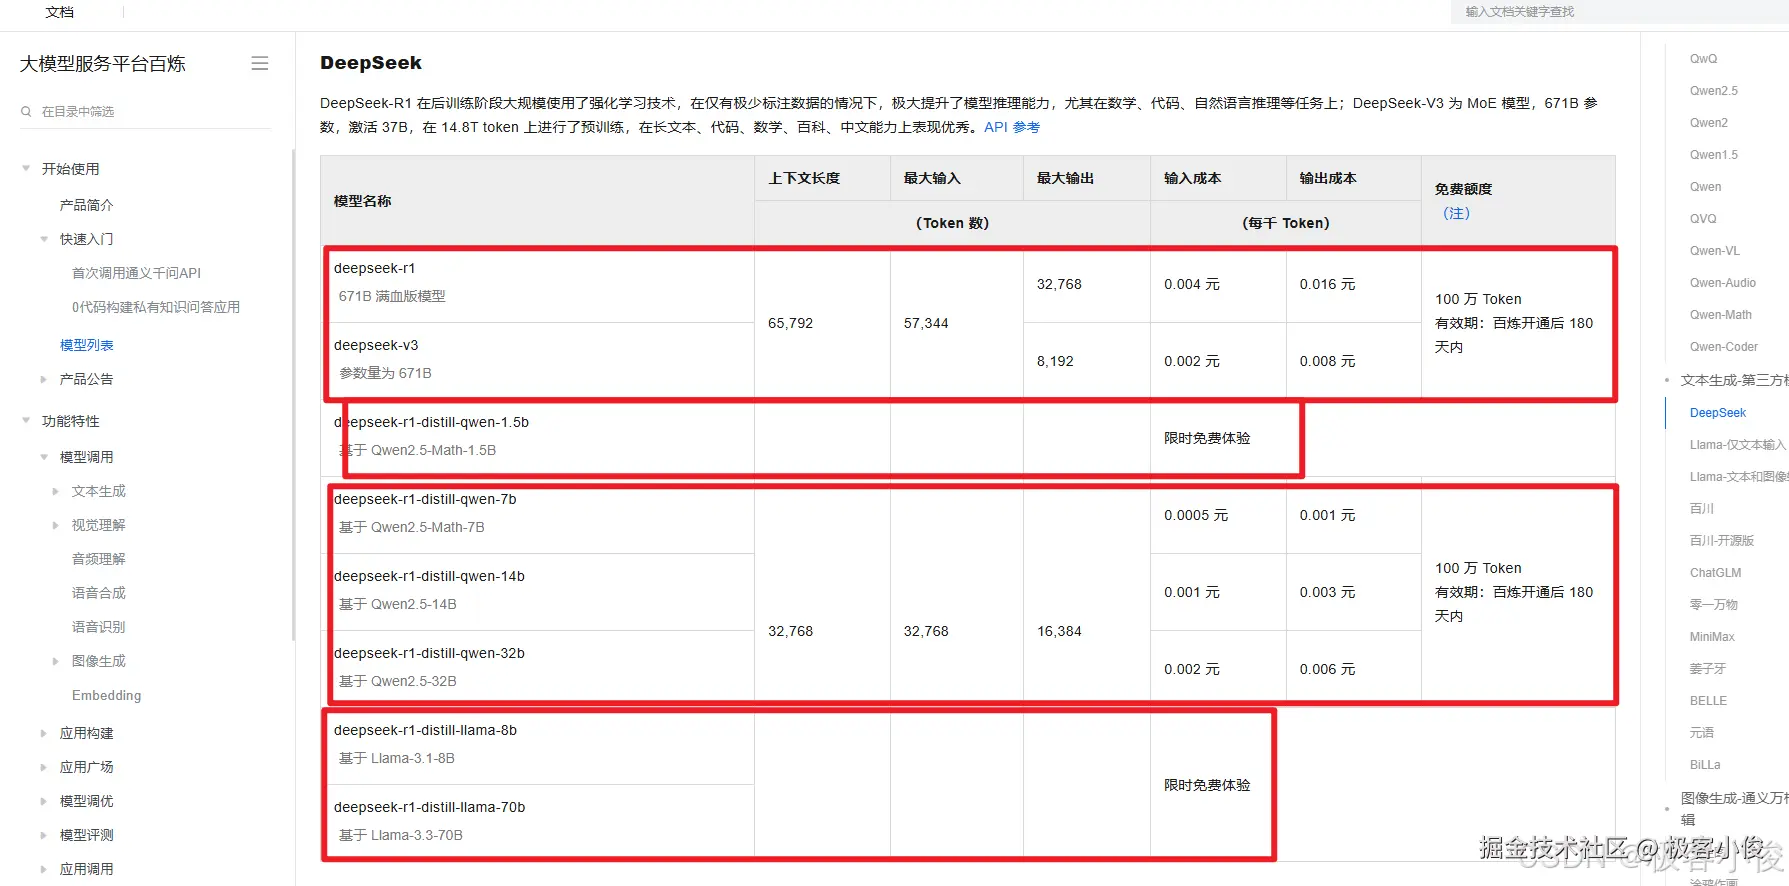
Task: Select 模型列表 in the sidebar
Action: coord(87,345)
